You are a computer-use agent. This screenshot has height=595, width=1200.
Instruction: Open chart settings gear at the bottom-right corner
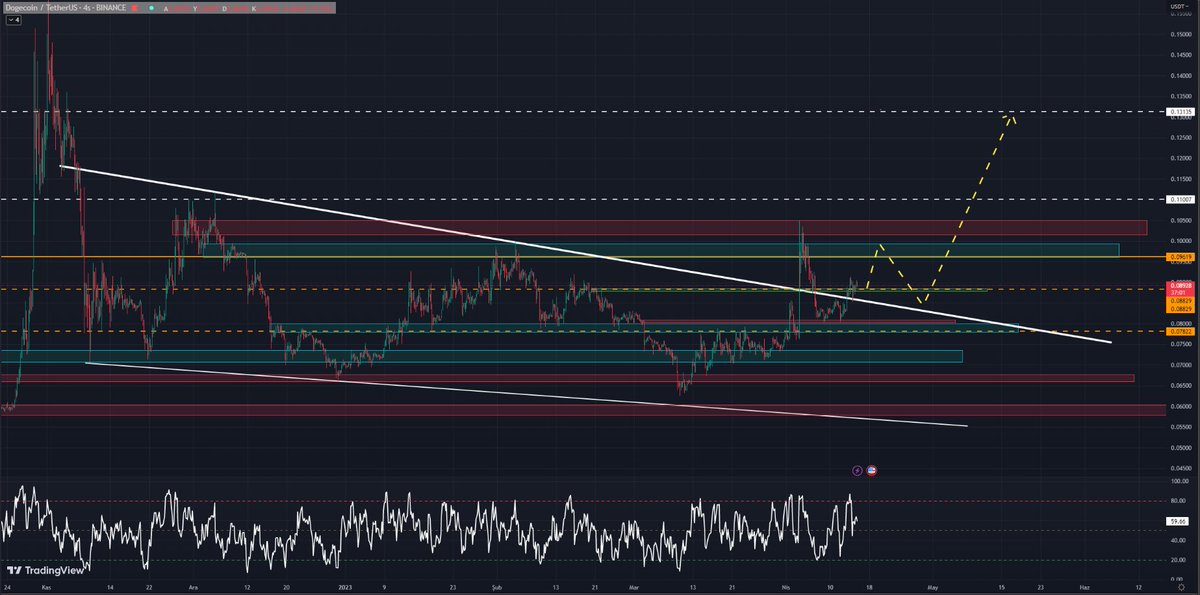pyautogui.click(x=1181, y=589)
